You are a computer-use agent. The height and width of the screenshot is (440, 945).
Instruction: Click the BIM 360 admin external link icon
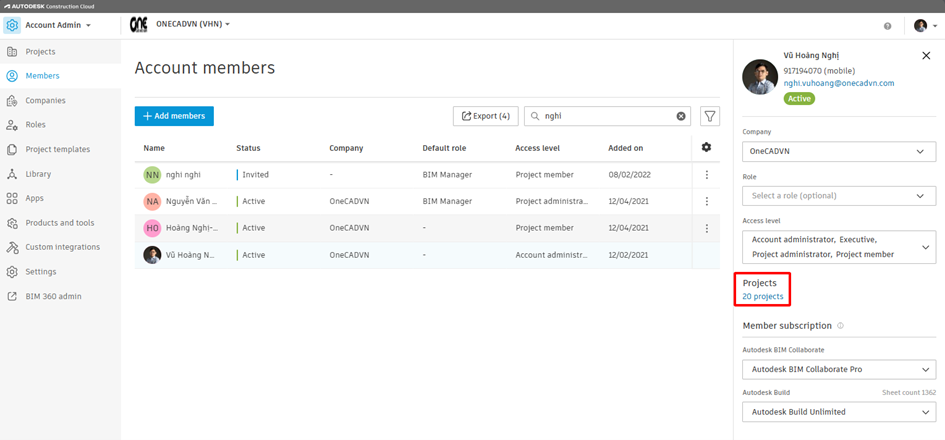point(11,297)
